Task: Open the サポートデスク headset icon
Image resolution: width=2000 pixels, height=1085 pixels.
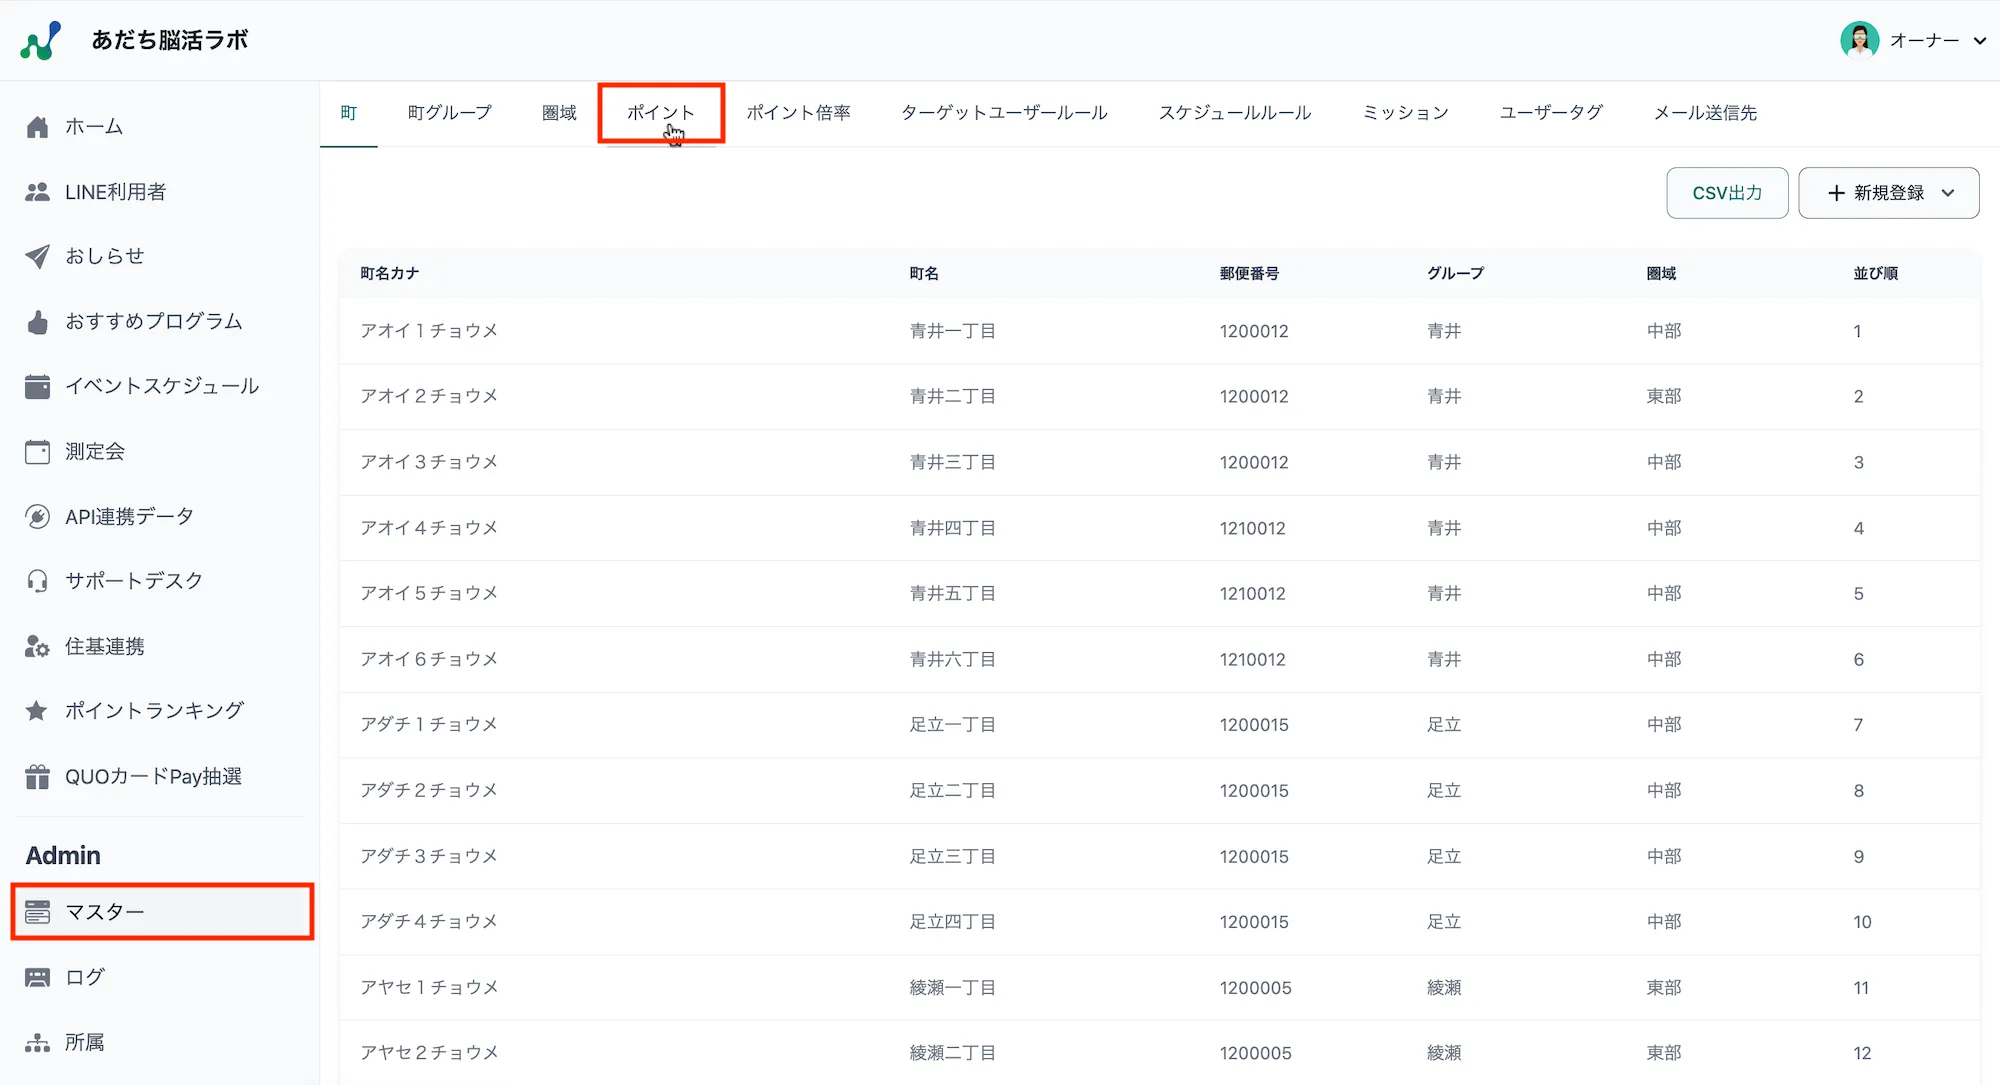Action: pos(37,581)
